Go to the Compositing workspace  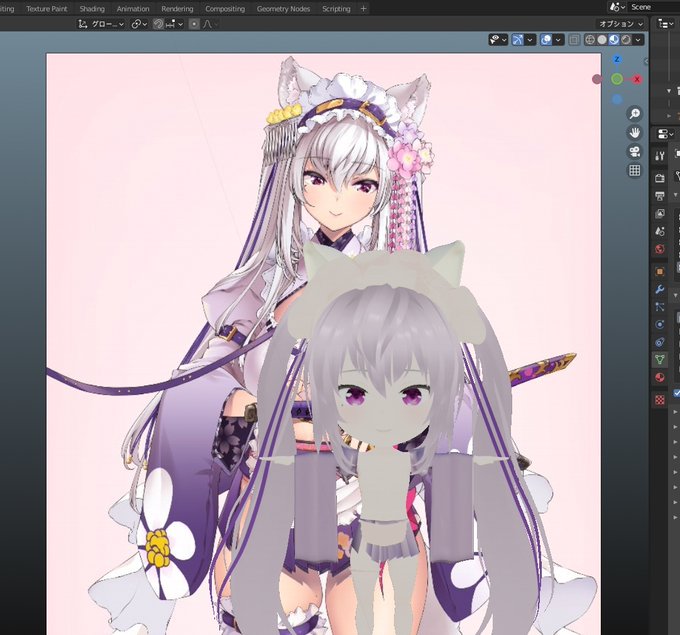click(x=225, y=8)
